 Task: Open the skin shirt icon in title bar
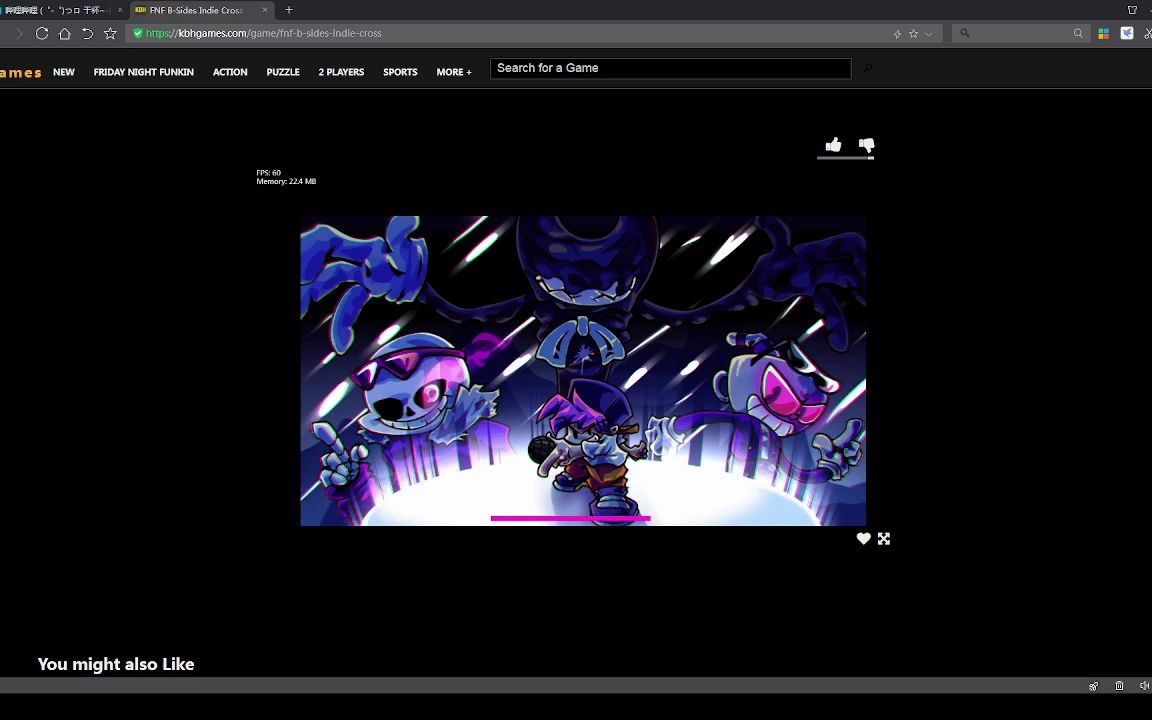tap(1132, 10)
